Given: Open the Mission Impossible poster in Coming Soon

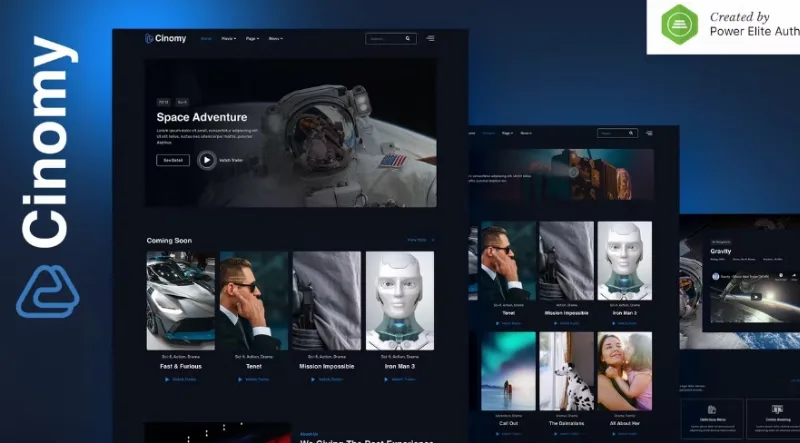Looking at the screenshot, I should tap(327, 301).
